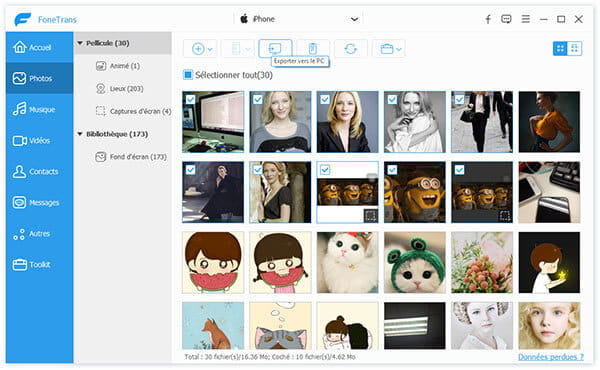Uncheck the laughing minion photo checkbox
The width and height of the screenshot is (600, 370).
(x=392, y=170)
